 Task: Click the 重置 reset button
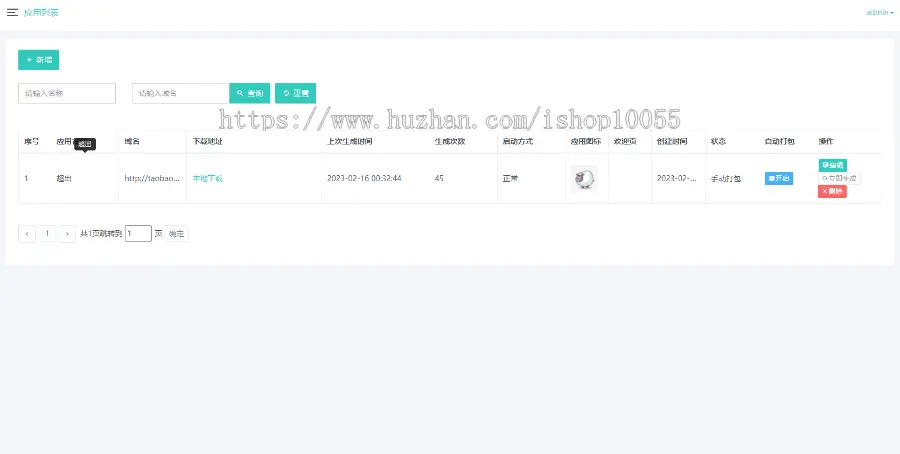[x=296, y=94]
